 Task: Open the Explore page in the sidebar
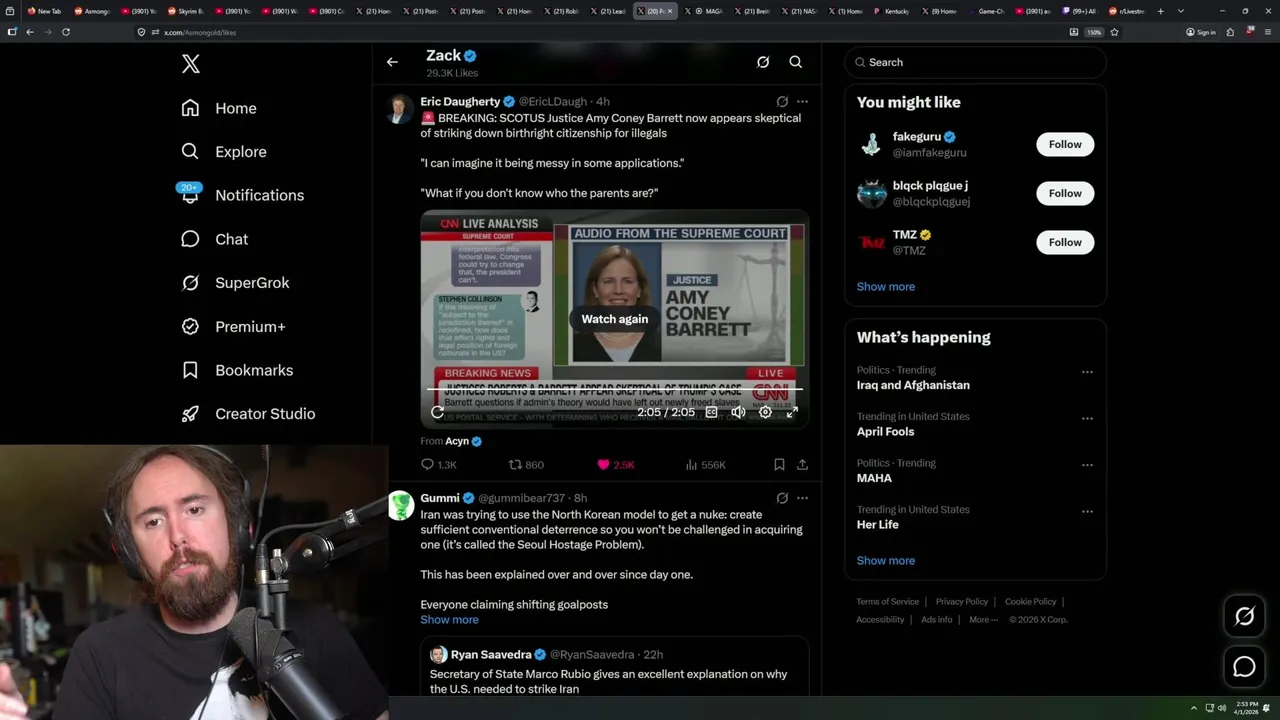(224, 152)
